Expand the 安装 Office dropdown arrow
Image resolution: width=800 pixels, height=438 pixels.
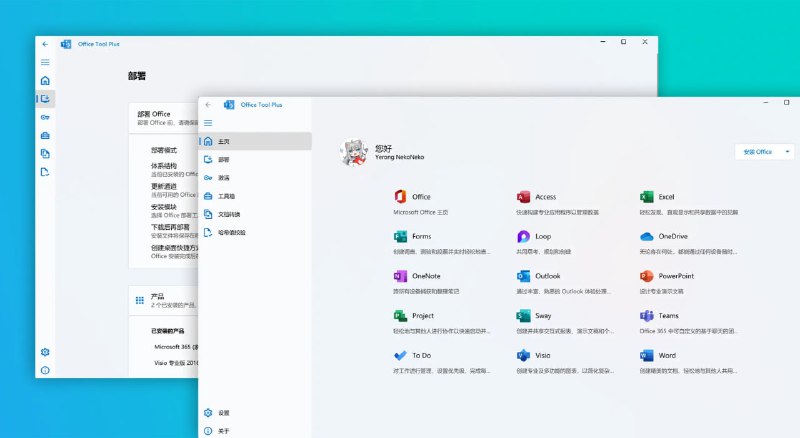tap(788, 152)
